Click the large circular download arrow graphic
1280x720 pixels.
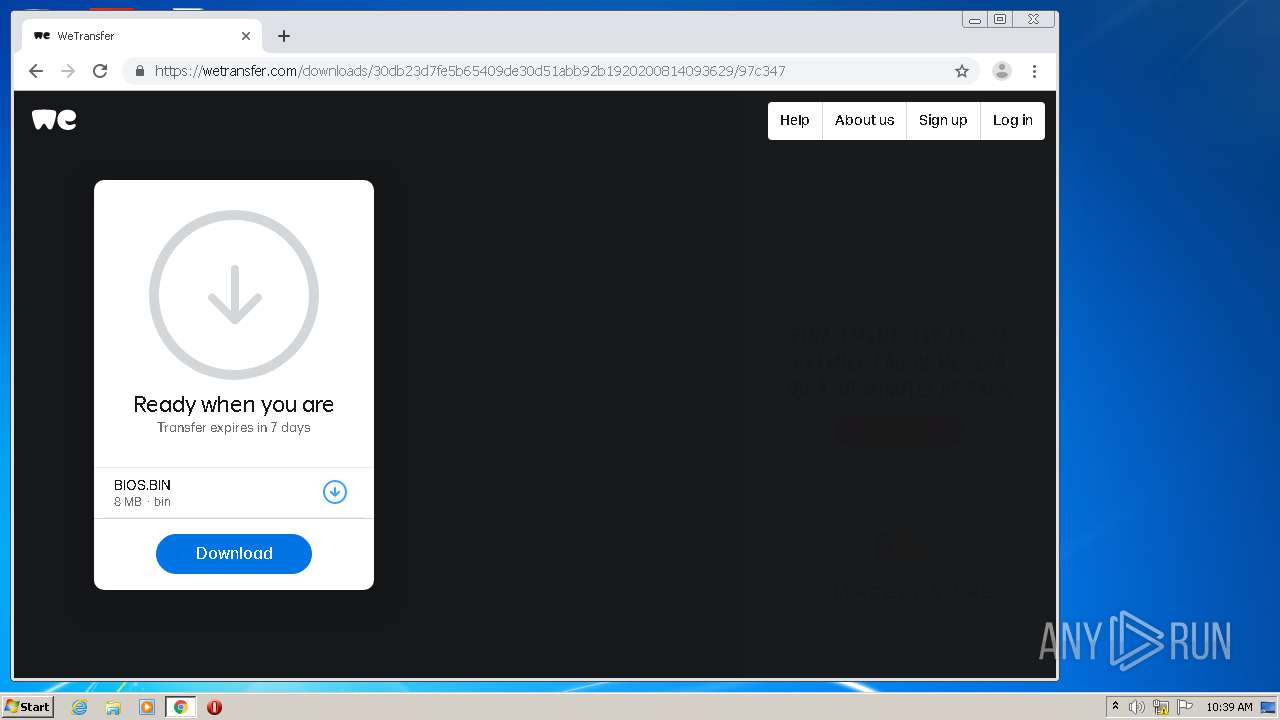coord(234,295)
